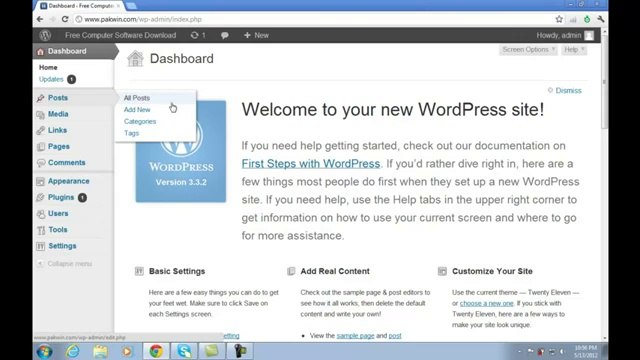Open First Steps with WordPress link
640x360 pixels.
point(311,164)
